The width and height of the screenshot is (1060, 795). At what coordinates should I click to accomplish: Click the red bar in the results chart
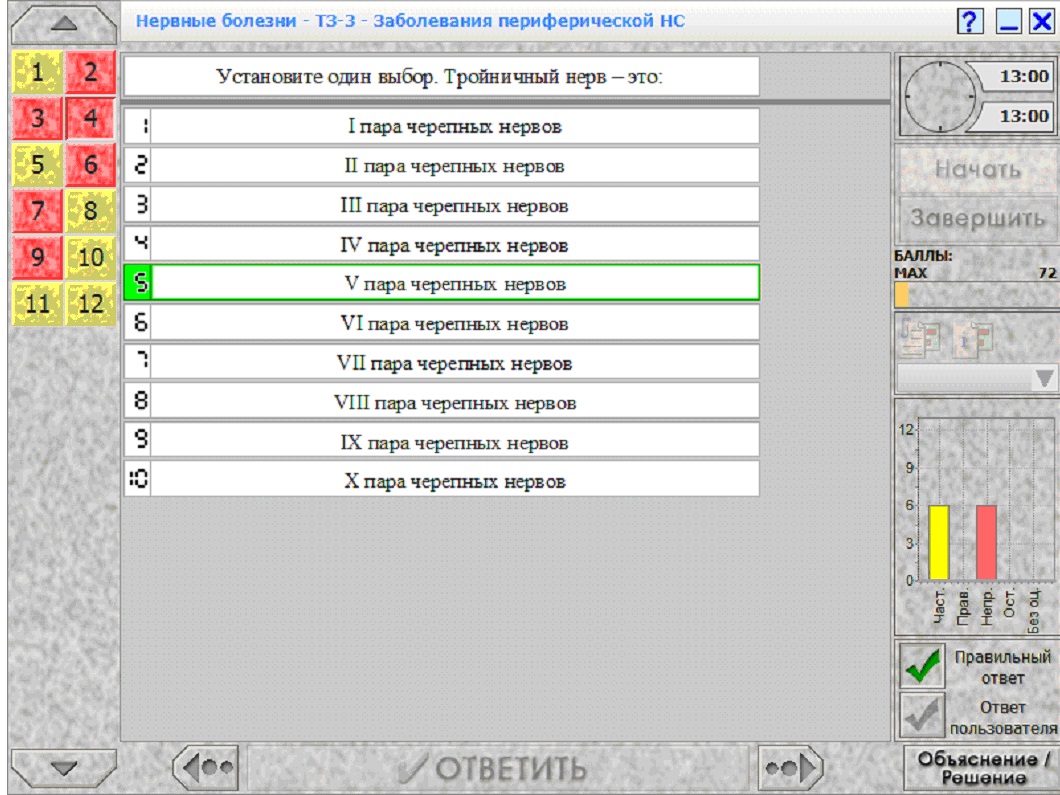point(986,542)
